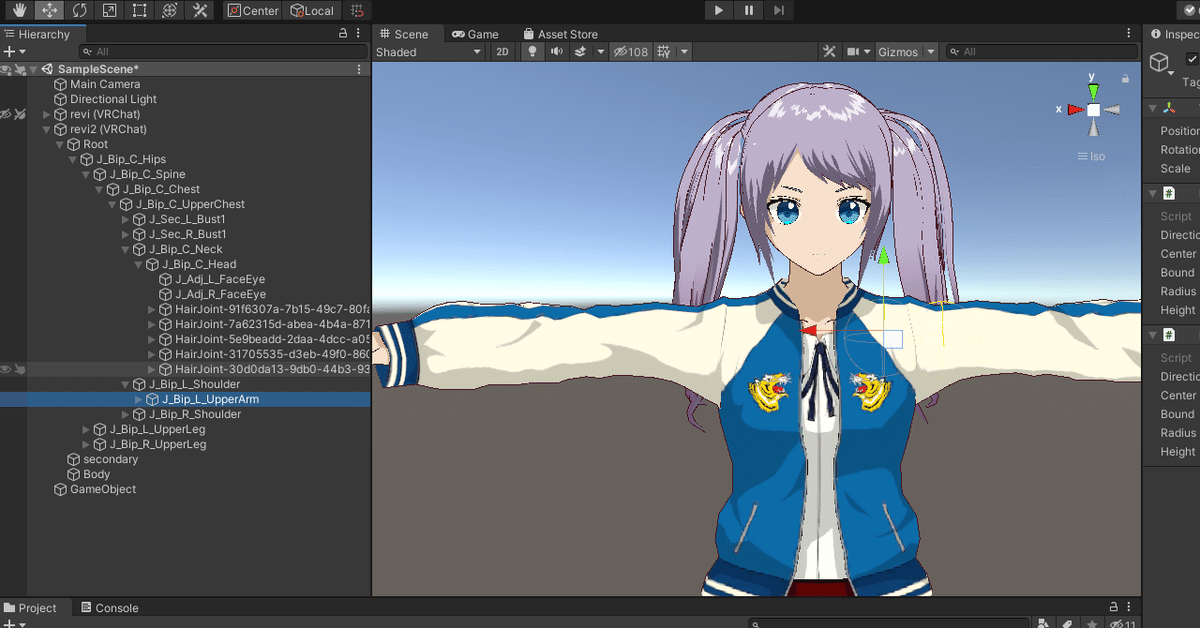Toggle the Inspector object active checkbox
Image resolution: width=1200 pixels, height=628 pixels.
tap(1191, 59)
